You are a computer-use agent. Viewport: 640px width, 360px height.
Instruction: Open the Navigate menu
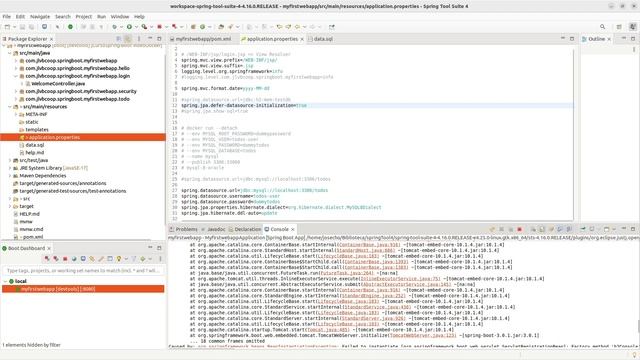[x=40, y=17]
